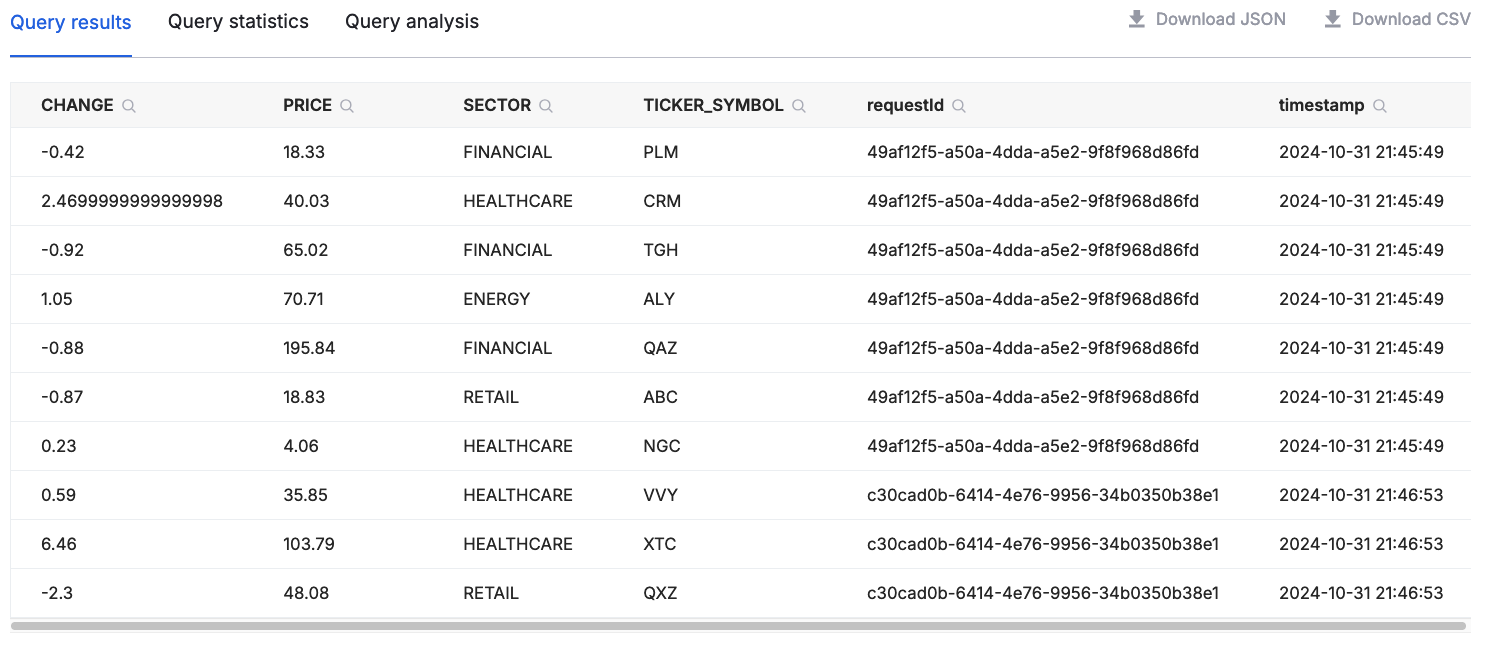Select the ENERGY sector cell
This screenshot has height=645, width=1489.
tap(497, 299)
